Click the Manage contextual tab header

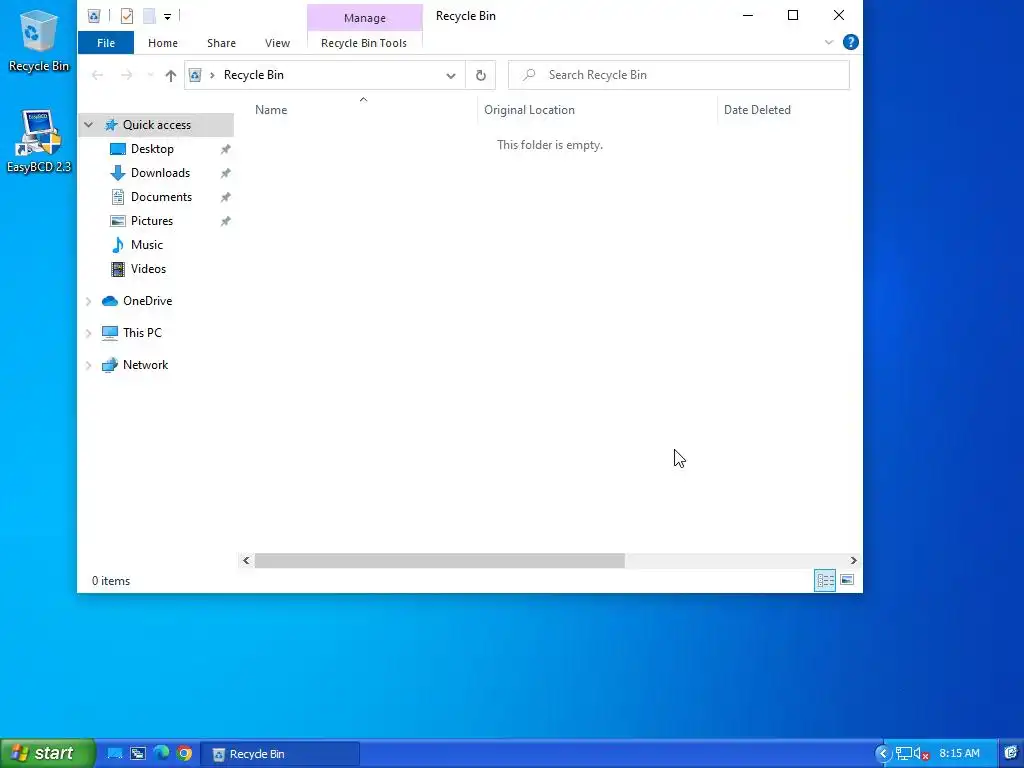coord(364,18)
